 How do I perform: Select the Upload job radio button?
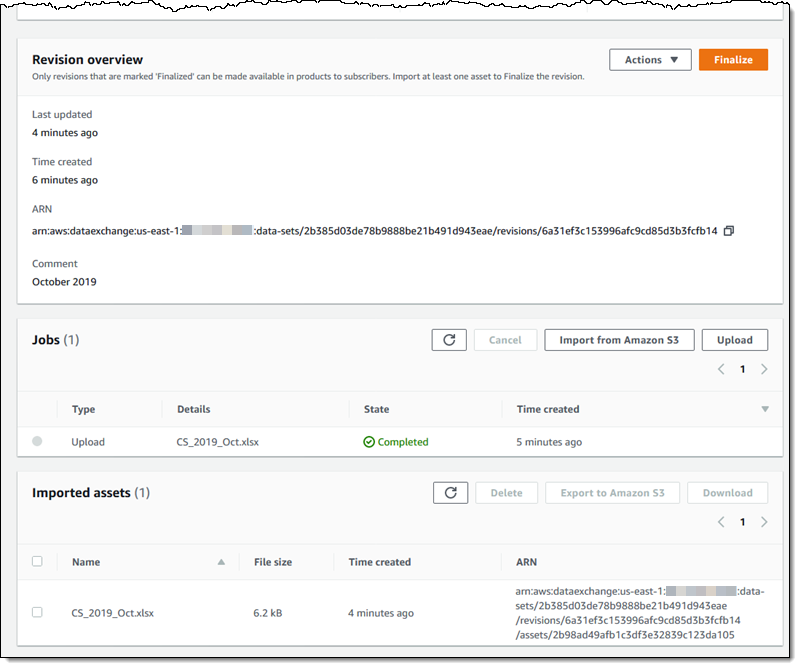[37, 441]
